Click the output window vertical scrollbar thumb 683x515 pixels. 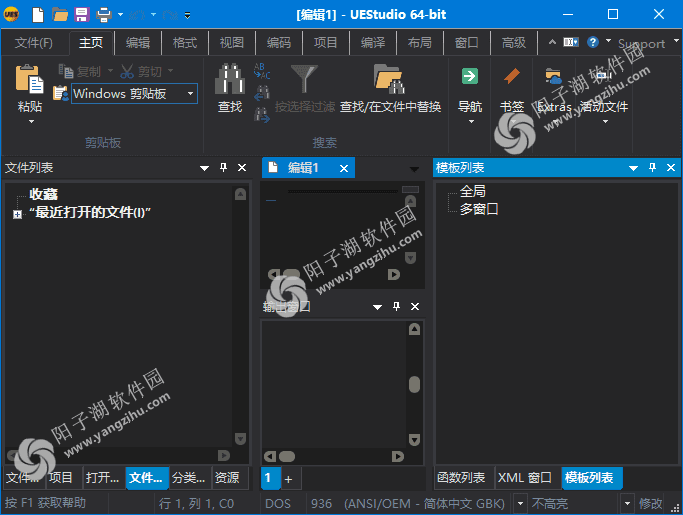point(414,384)
